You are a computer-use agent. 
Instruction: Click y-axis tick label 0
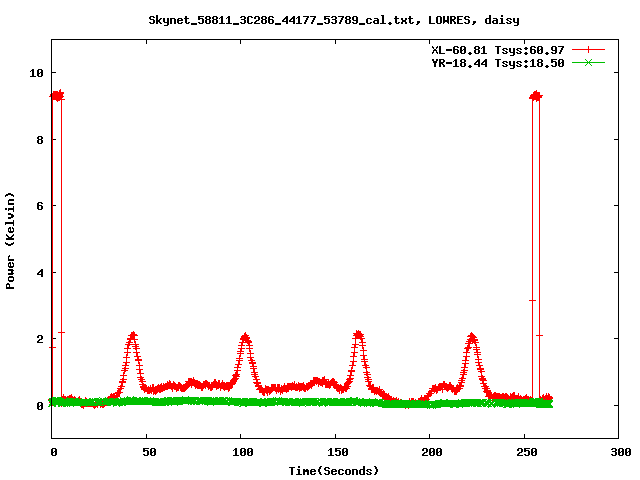(x=40, y=406)
